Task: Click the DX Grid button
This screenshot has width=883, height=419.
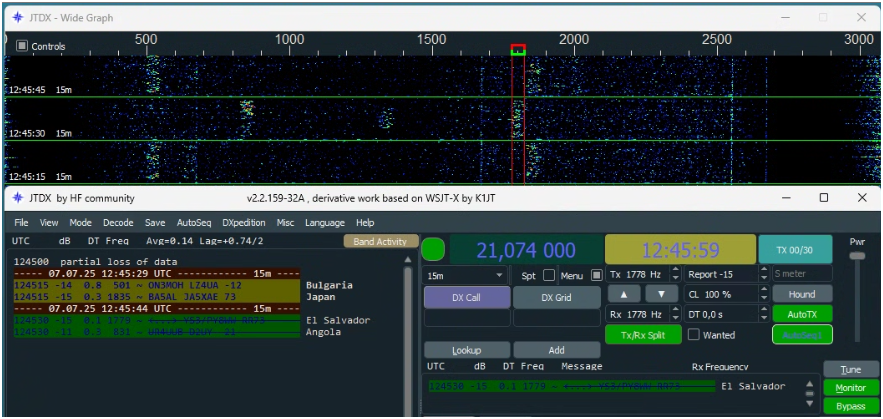Action: [x=556, y=297]
